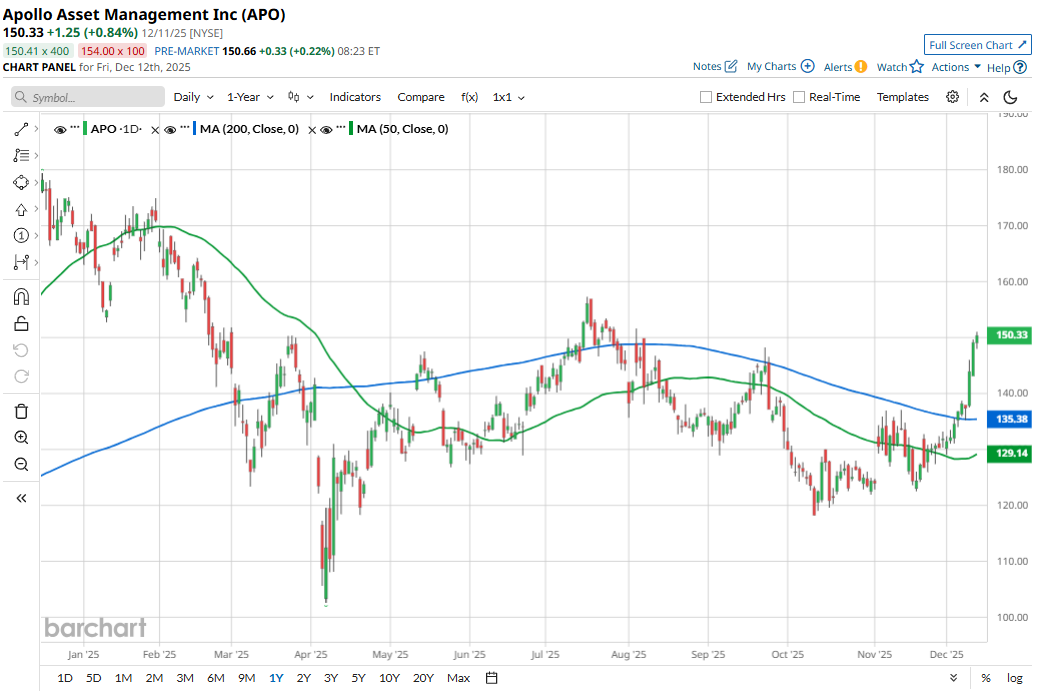Click the trash can delete icon

tap(21, 411)
